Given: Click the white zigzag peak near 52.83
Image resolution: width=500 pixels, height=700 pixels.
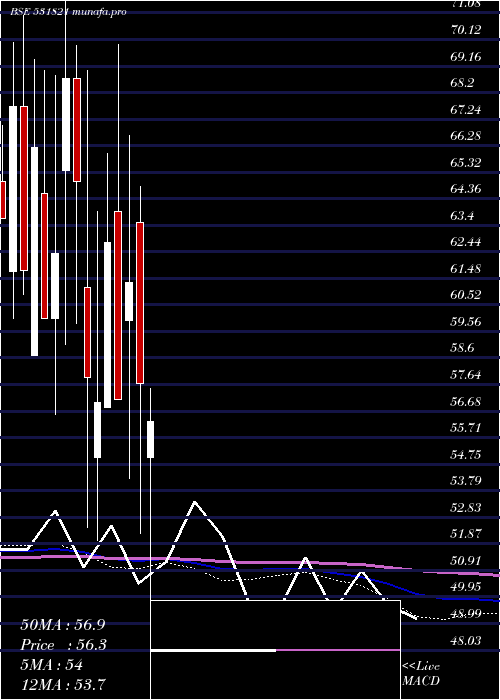Looking at the screenshot, I should pyautogui.click(x=195, y=503).
